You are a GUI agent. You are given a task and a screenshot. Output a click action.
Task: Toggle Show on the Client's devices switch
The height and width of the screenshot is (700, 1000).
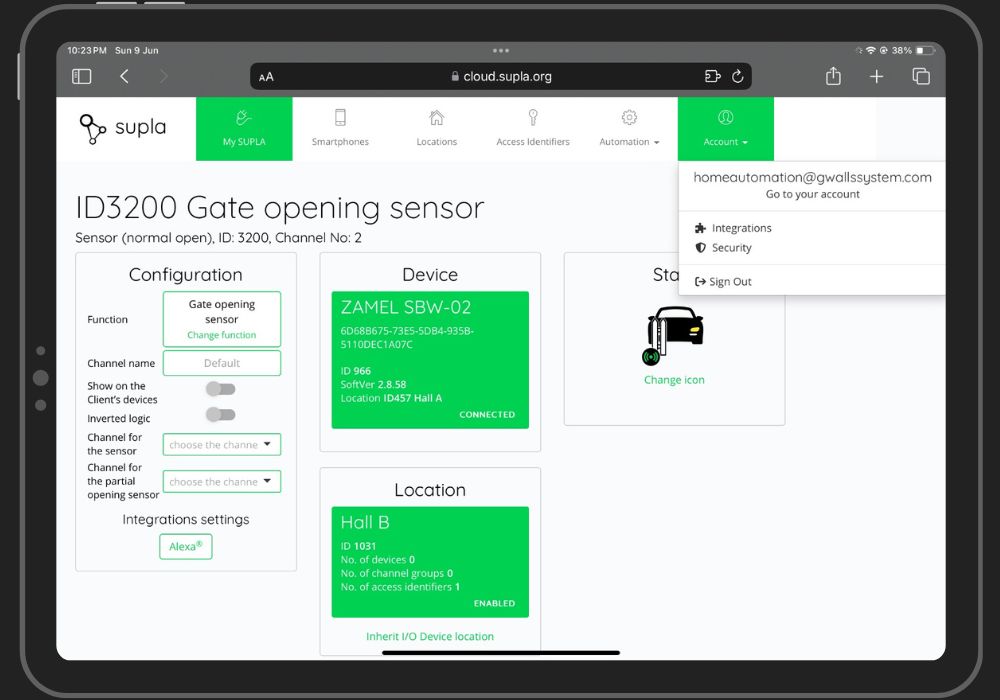pos(220,389)
